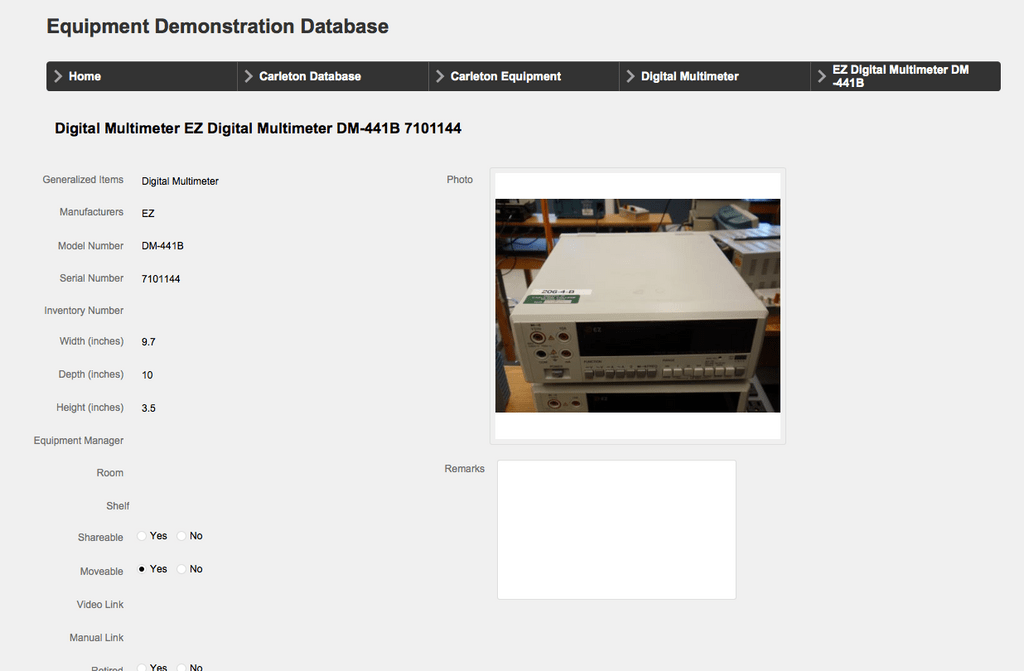Click the chevron icon before Home breadcrumb
Viewport: 1024px width, 671px height.
[60, 76]
